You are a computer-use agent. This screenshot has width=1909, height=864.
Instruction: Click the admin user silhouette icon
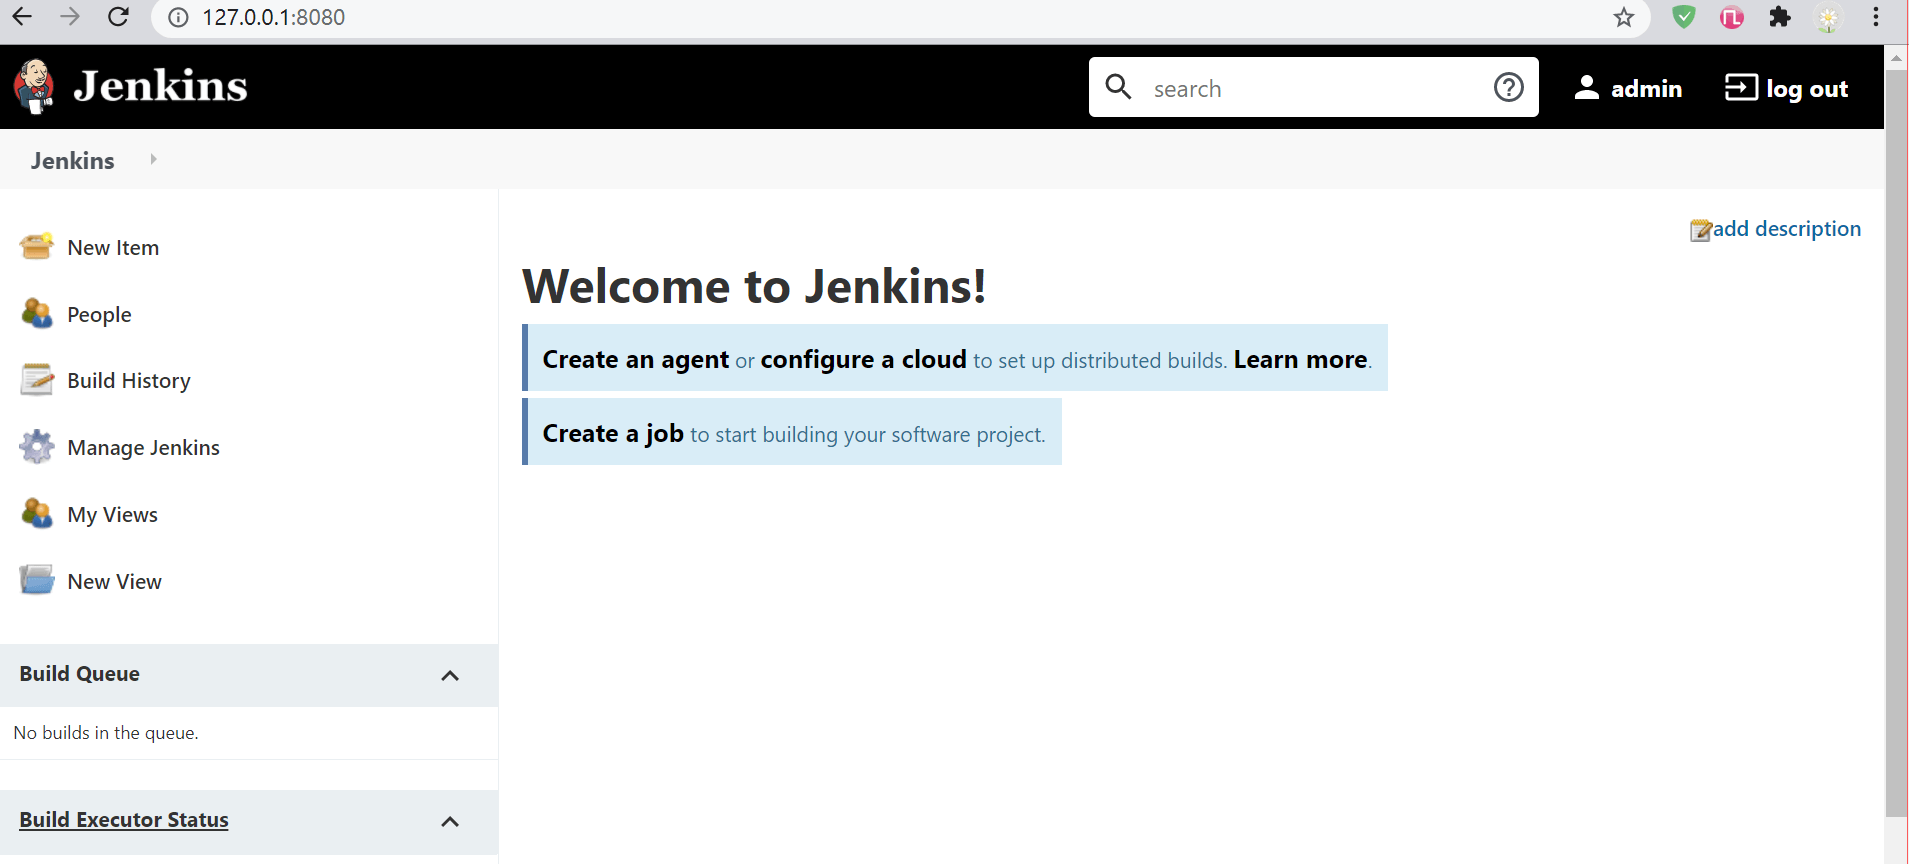pos(1587,87)
